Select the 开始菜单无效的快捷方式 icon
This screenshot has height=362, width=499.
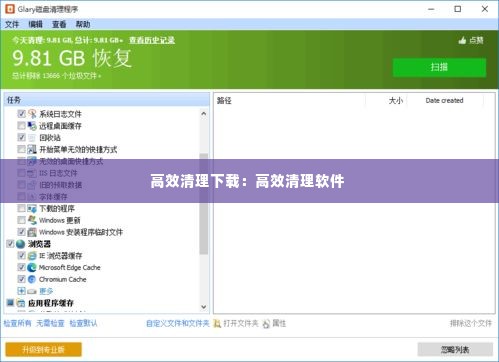tap(32, 149)
